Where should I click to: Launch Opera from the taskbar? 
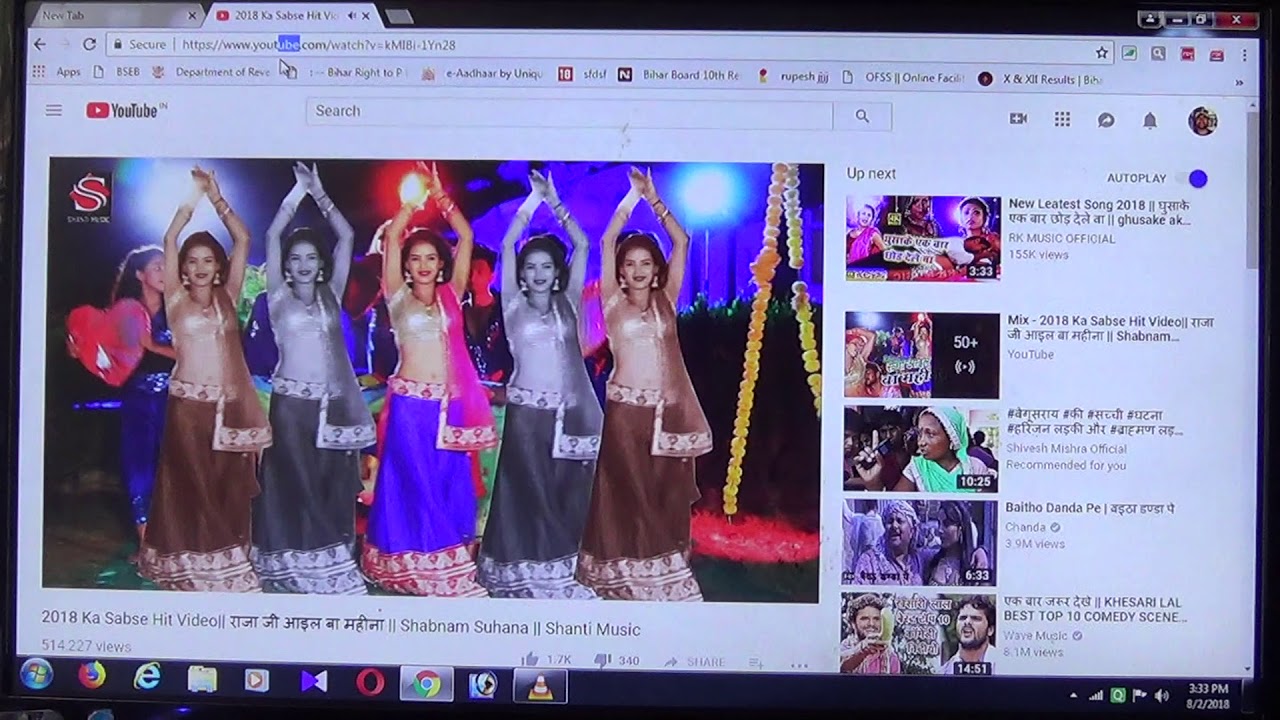[370, 683]
